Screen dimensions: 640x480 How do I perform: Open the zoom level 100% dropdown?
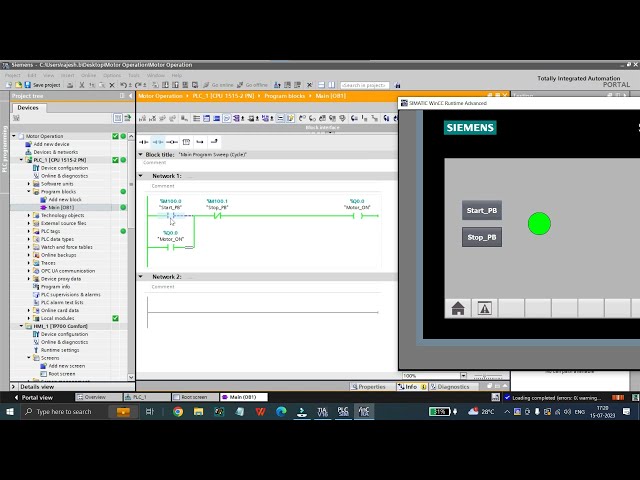tap(463, 376)
